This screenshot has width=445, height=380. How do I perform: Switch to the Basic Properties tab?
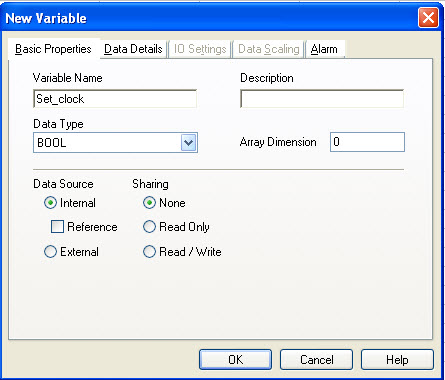pos(53,49)
